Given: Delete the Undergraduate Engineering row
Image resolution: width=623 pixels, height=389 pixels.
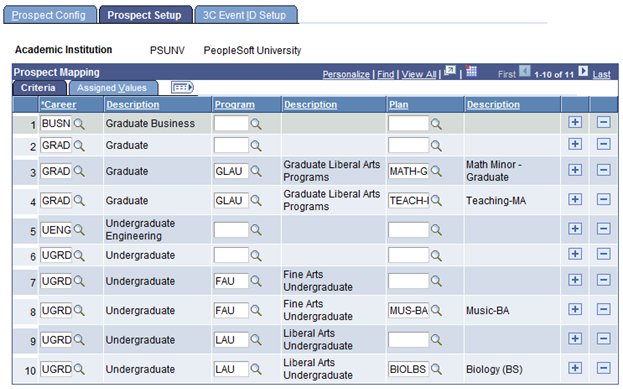Looking at the screenshot, I should 604,228.
